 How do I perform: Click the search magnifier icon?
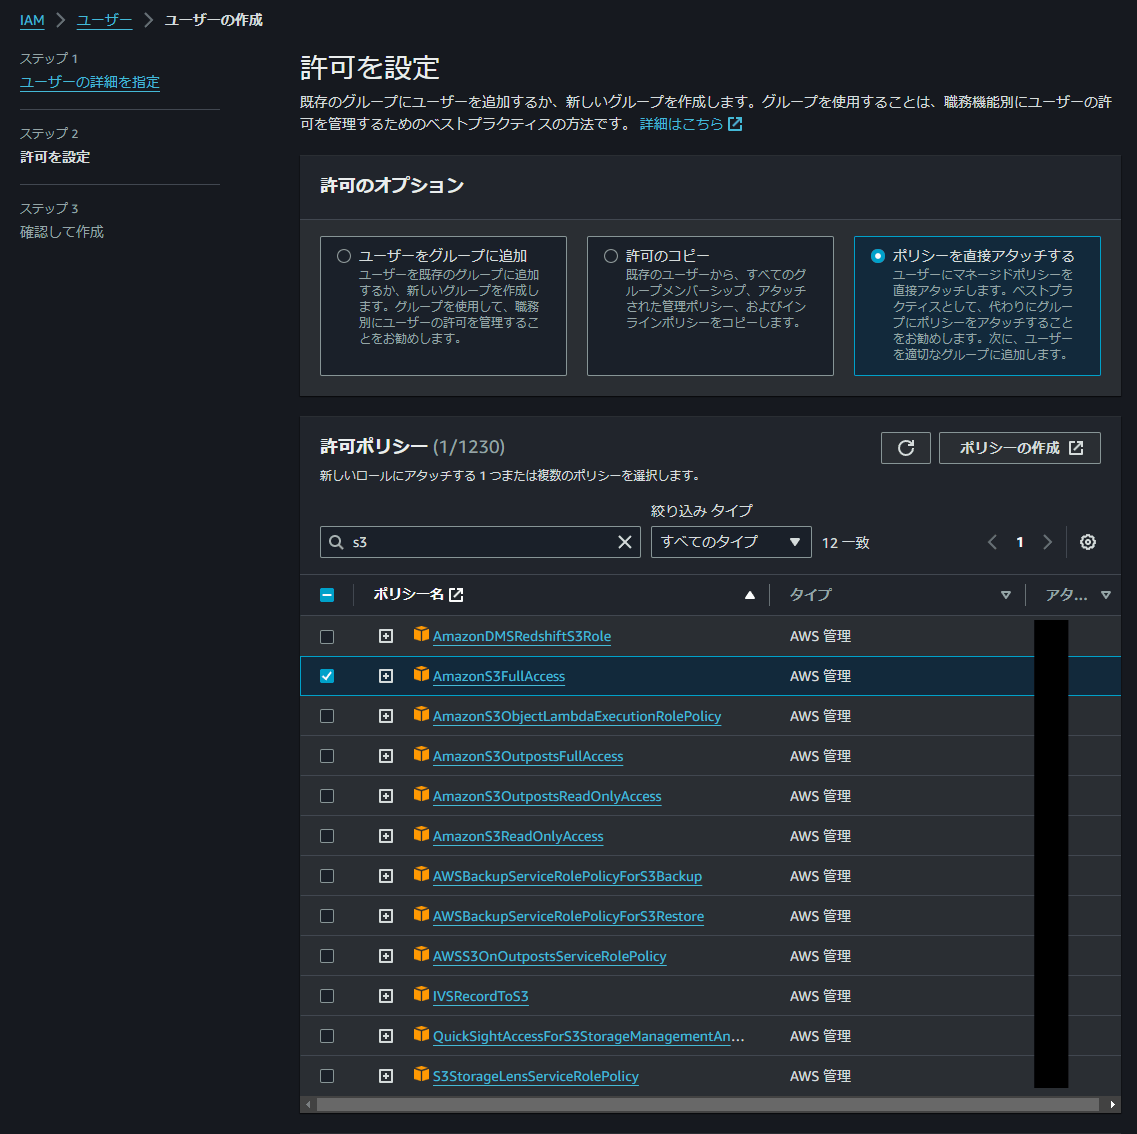click(x=336, y=542)
